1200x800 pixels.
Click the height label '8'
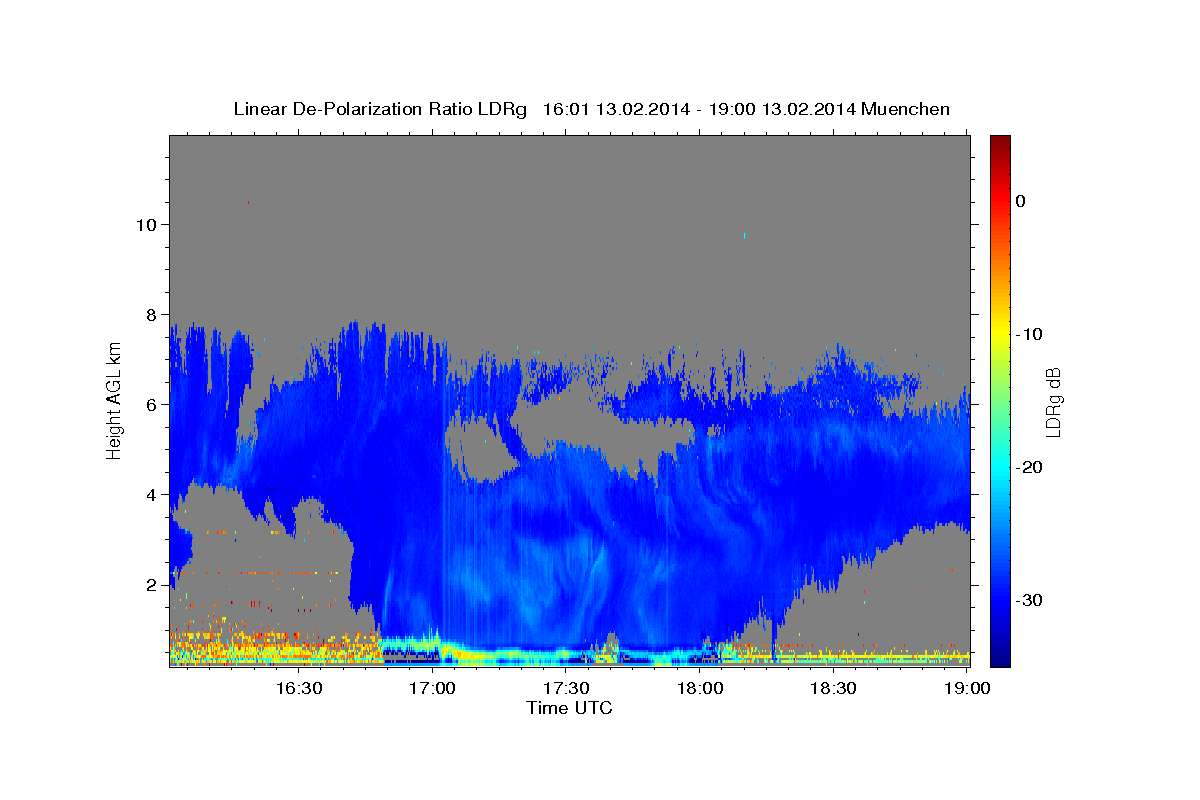[152, 315]
